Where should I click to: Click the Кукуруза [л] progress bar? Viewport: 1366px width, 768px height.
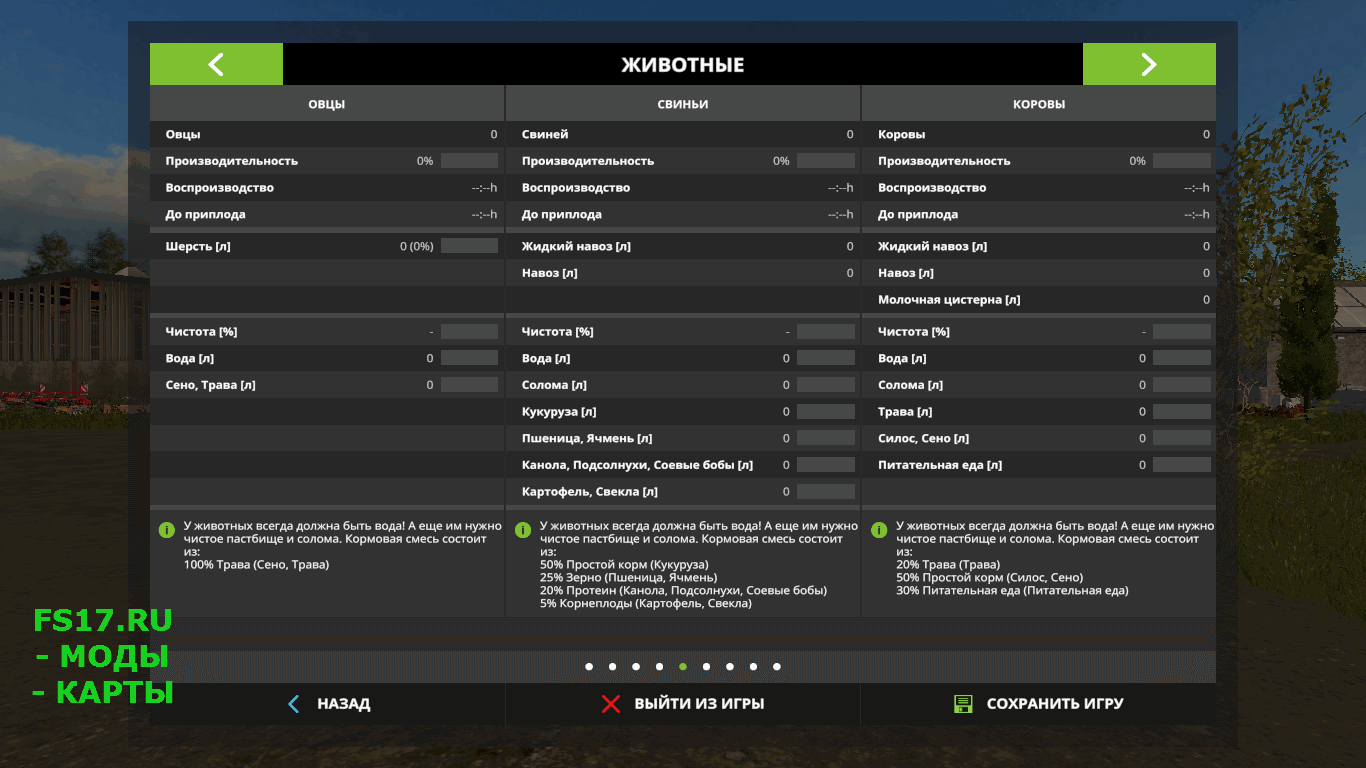(x=826, y=412)
